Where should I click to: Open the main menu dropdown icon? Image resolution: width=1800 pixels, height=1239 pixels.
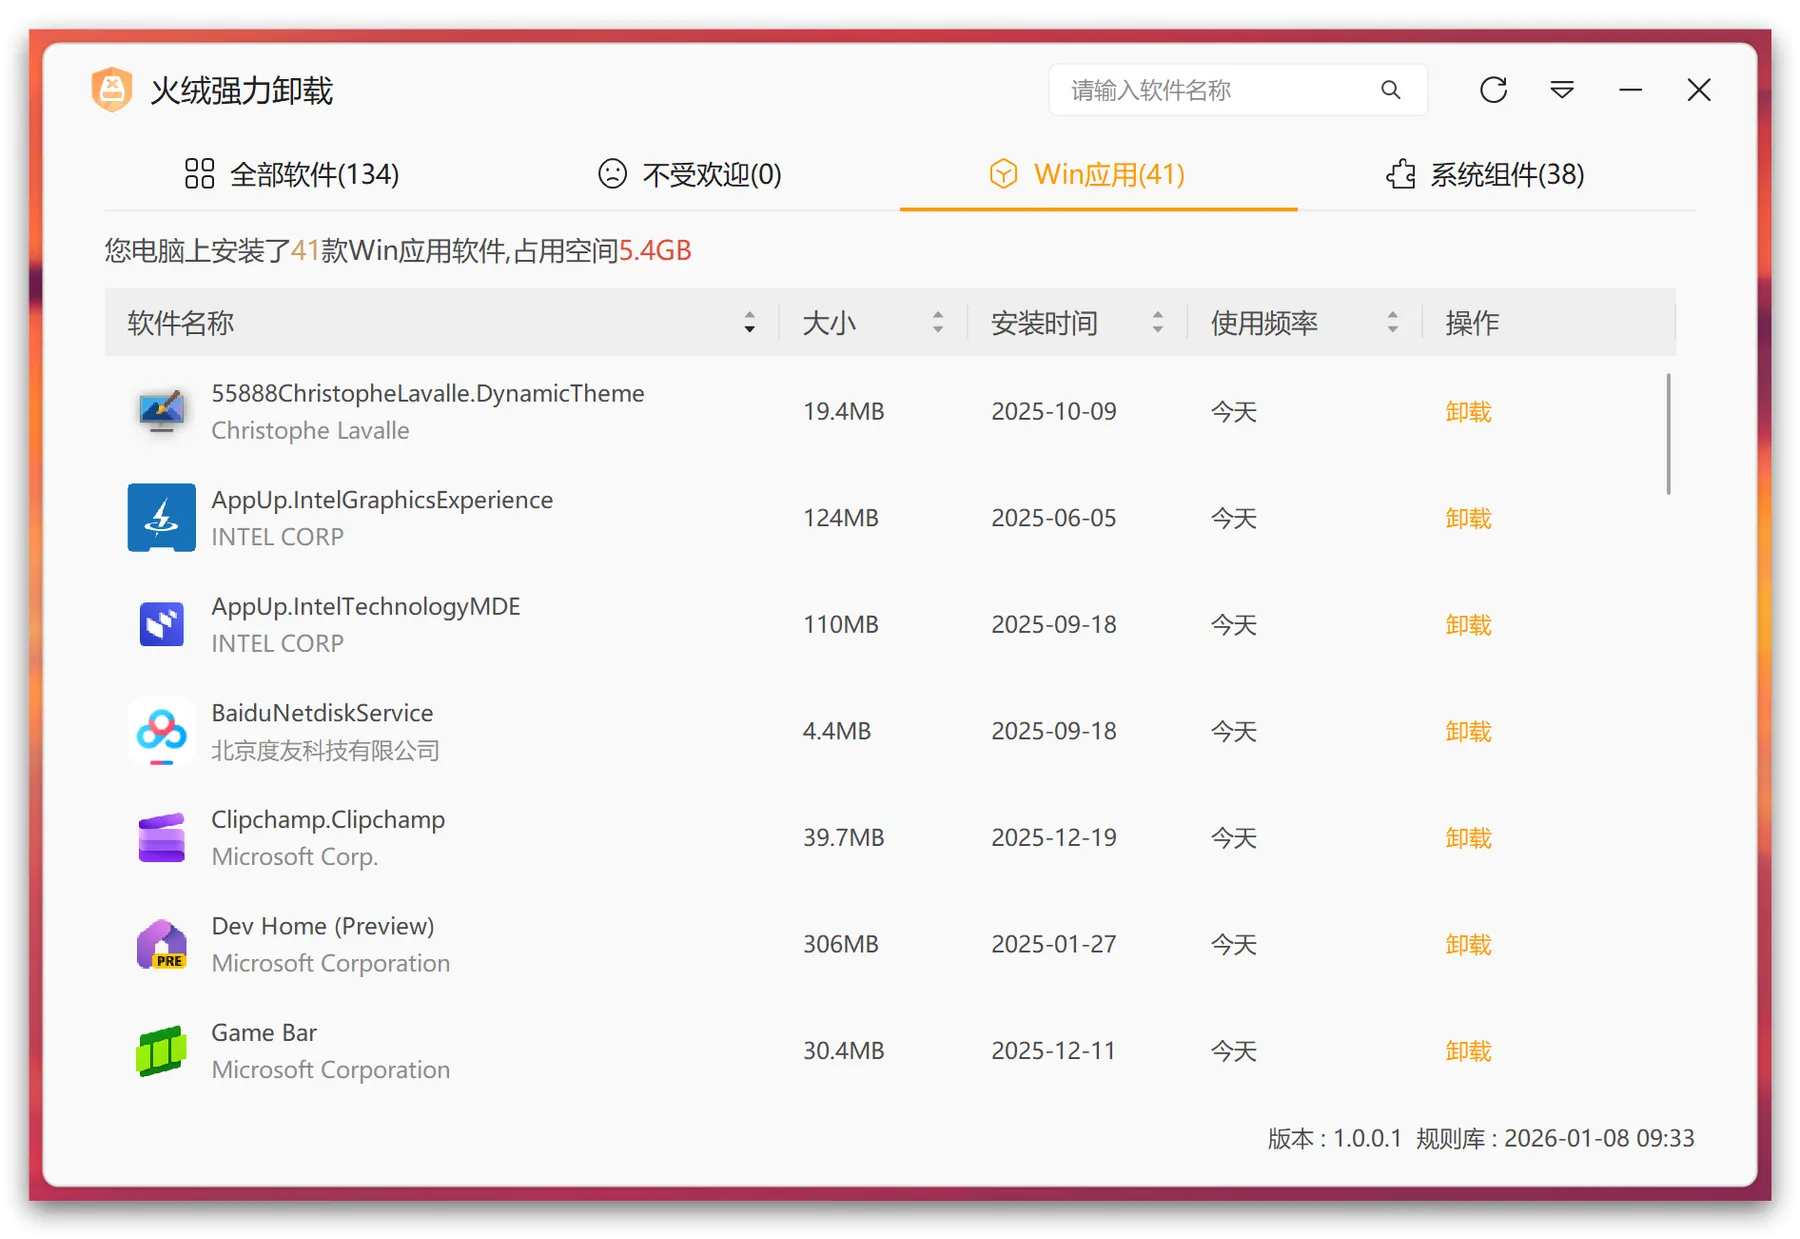1562,90
